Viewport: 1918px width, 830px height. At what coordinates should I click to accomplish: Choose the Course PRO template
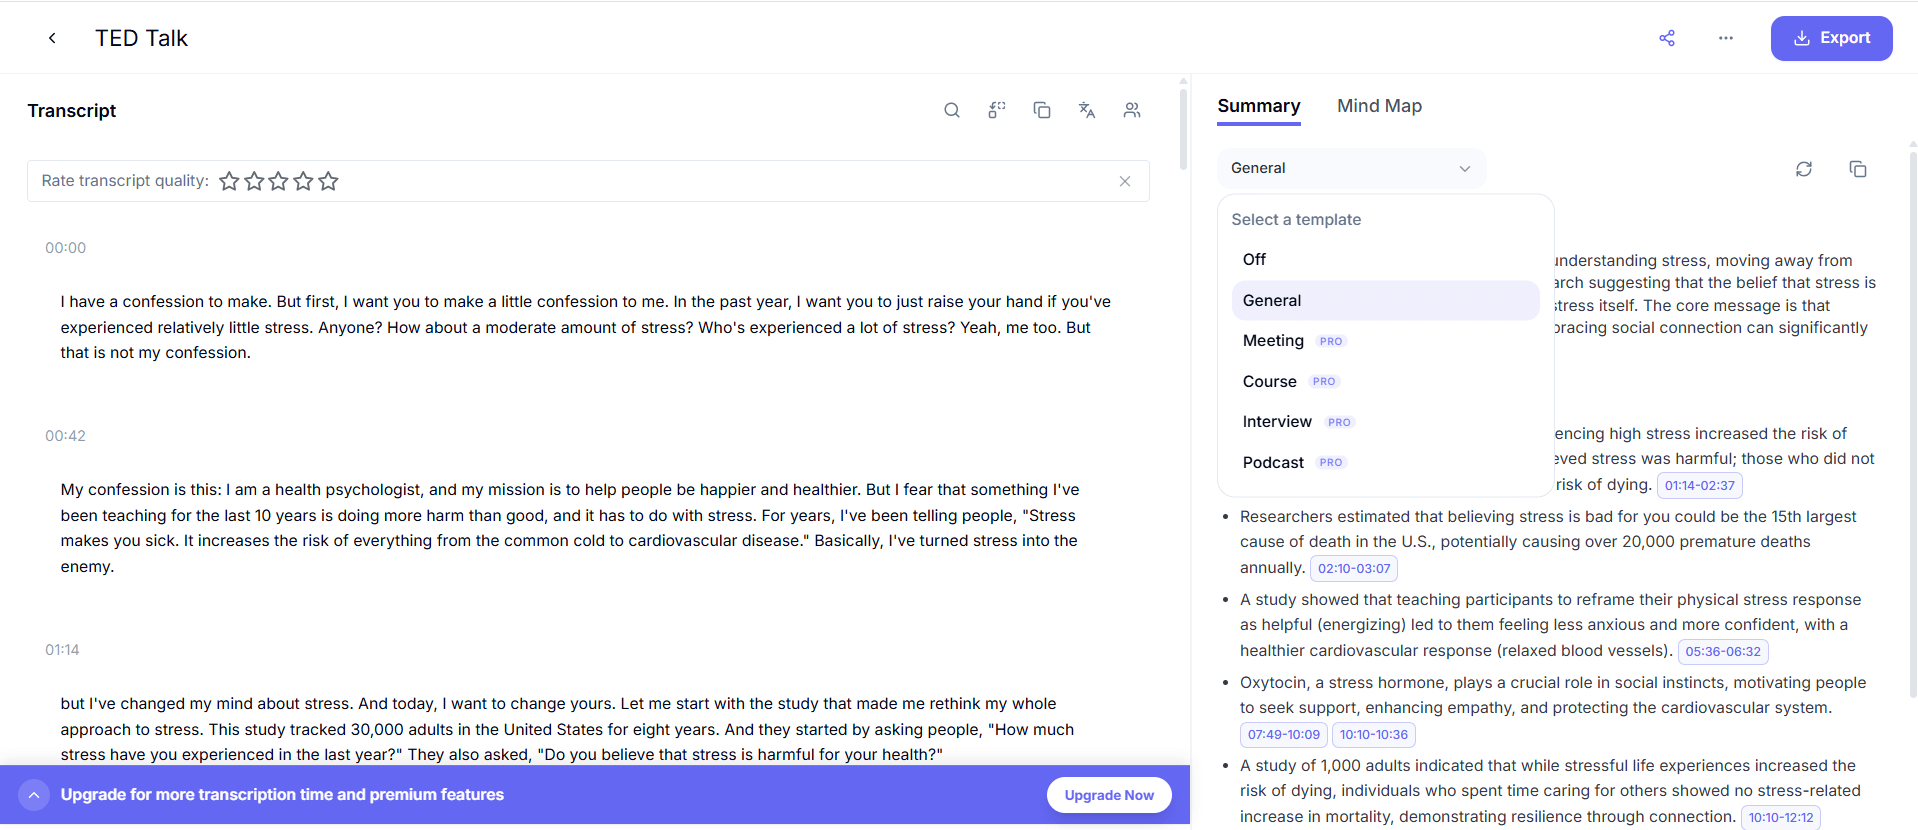(x=1385, y=381)
